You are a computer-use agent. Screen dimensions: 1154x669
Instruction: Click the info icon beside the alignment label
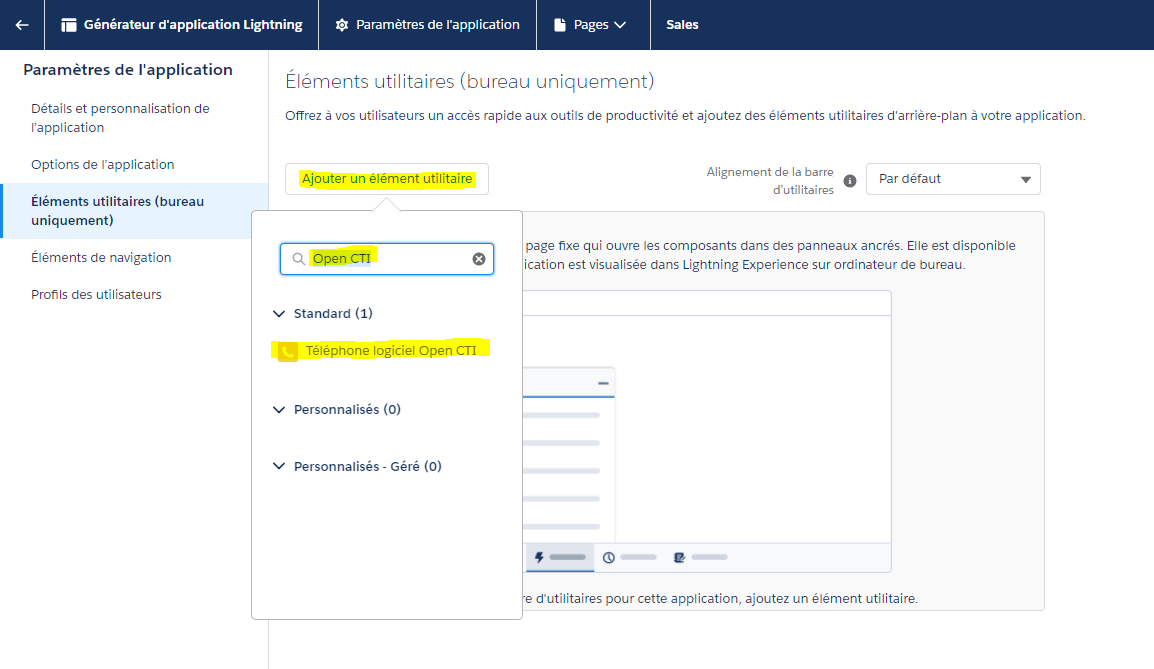[x=850, y=181]
